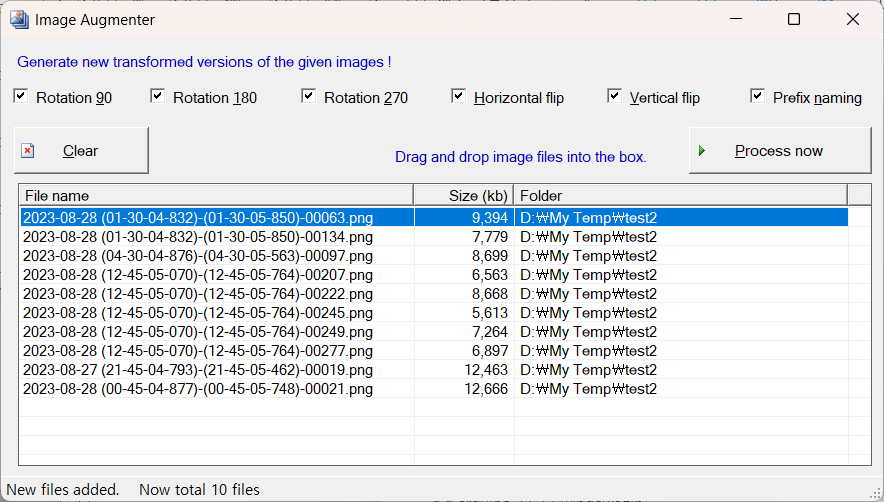Click the Process now button
The image size is (884, 502).
779,151
